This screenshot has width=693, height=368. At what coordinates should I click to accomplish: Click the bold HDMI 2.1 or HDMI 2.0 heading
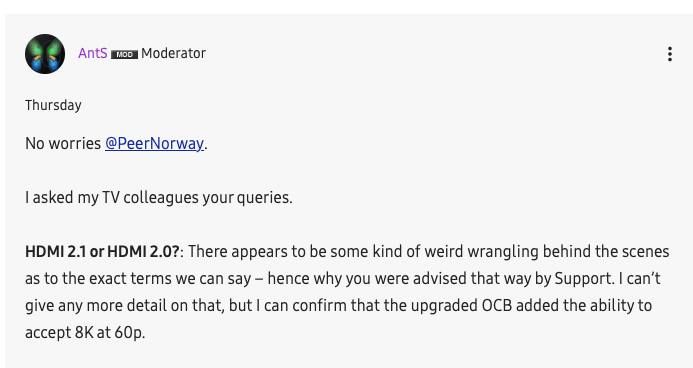102,251
